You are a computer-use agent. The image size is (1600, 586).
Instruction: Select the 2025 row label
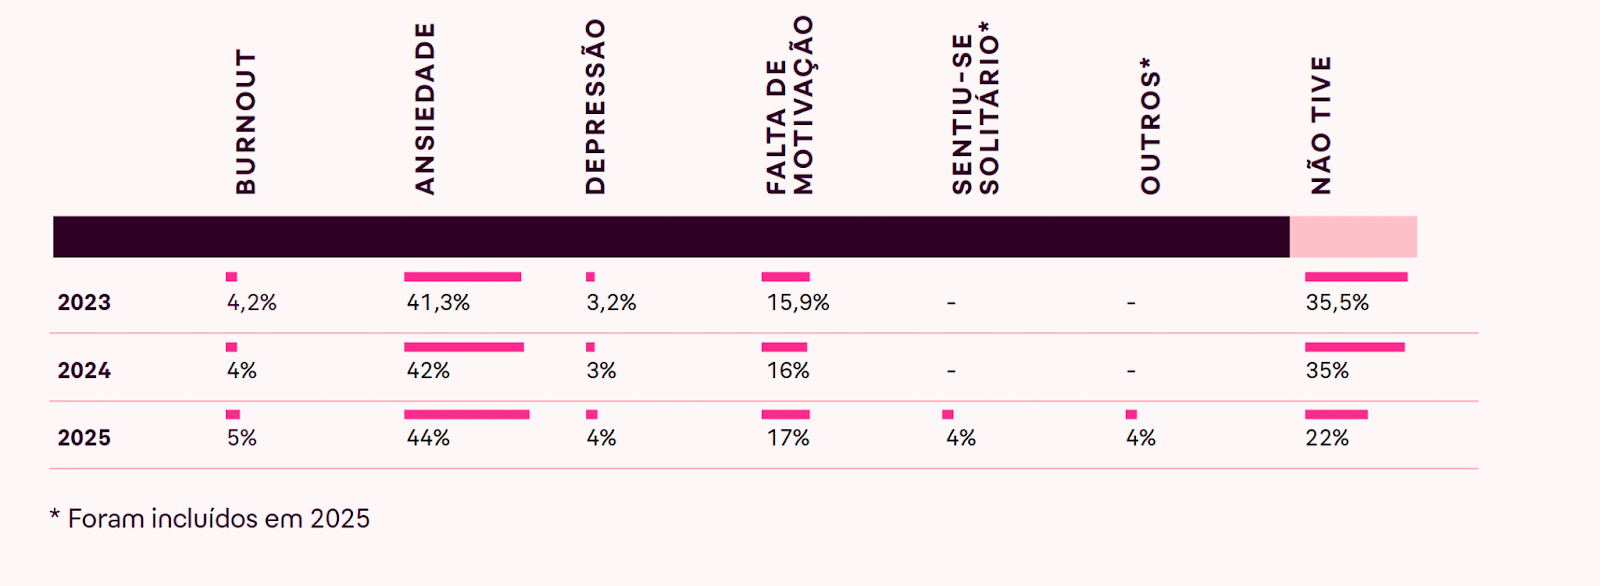(x=84, y=438)
